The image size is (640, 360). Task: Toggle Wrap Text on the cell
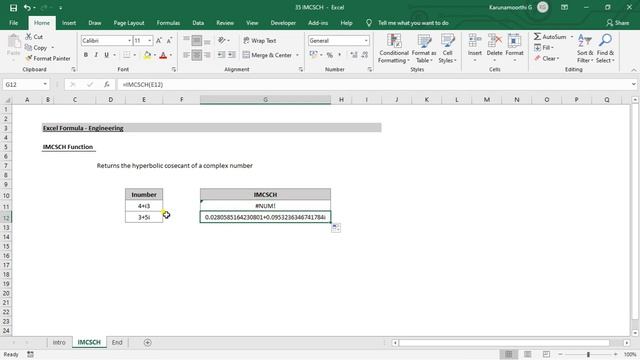260,40
